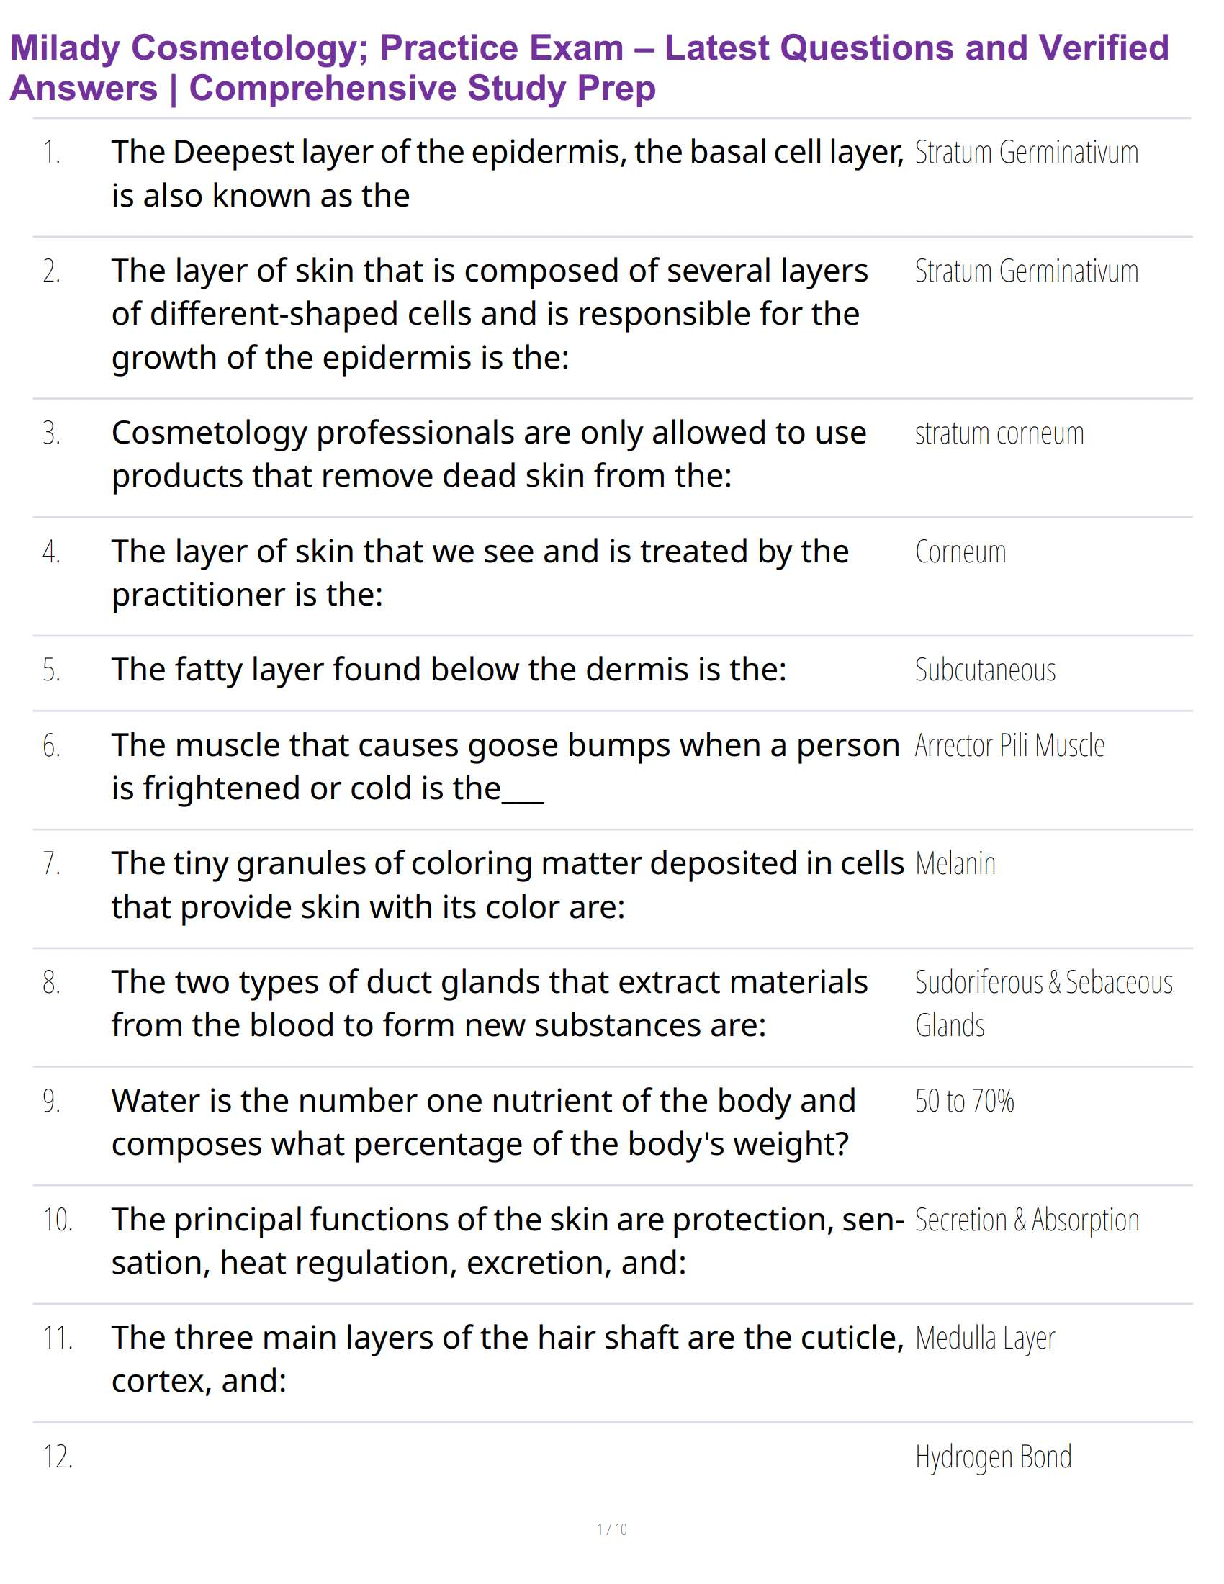This screenshot has width=1224, height=1584.
Task: Click the single-word 'Corneum' answer for question 4
Action: [960, 552]
